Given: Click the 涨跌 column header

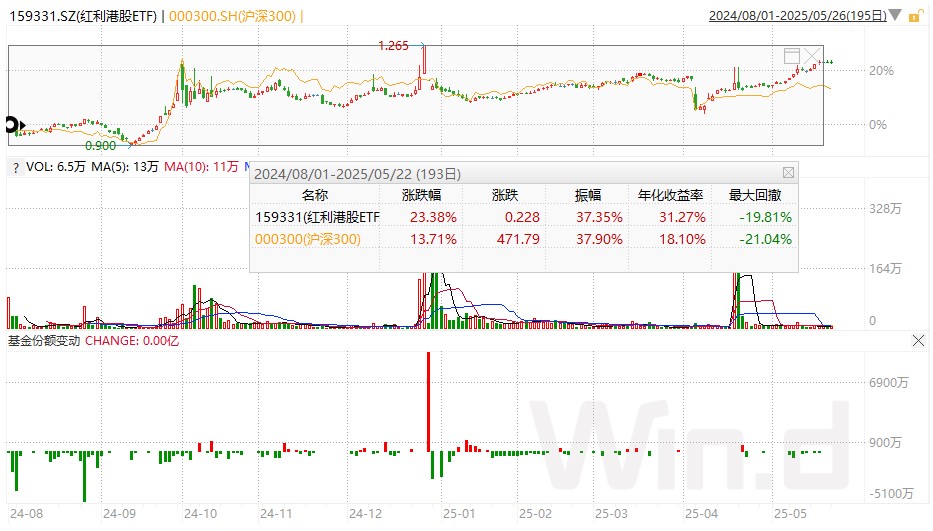Looking at the screenshot, I should pyautogui.click(x=505, y=195).
